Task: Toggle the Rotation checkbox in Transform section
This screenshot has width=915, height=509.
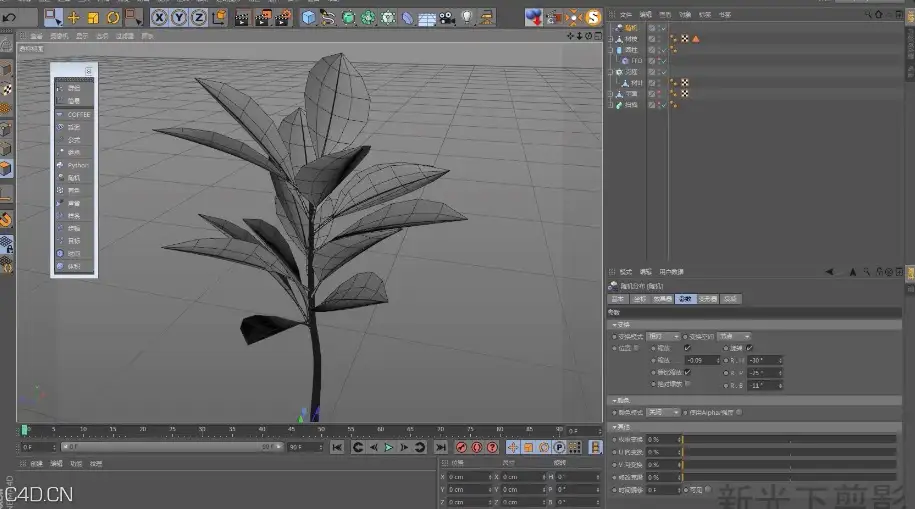Action: click(x=750, y=348)
